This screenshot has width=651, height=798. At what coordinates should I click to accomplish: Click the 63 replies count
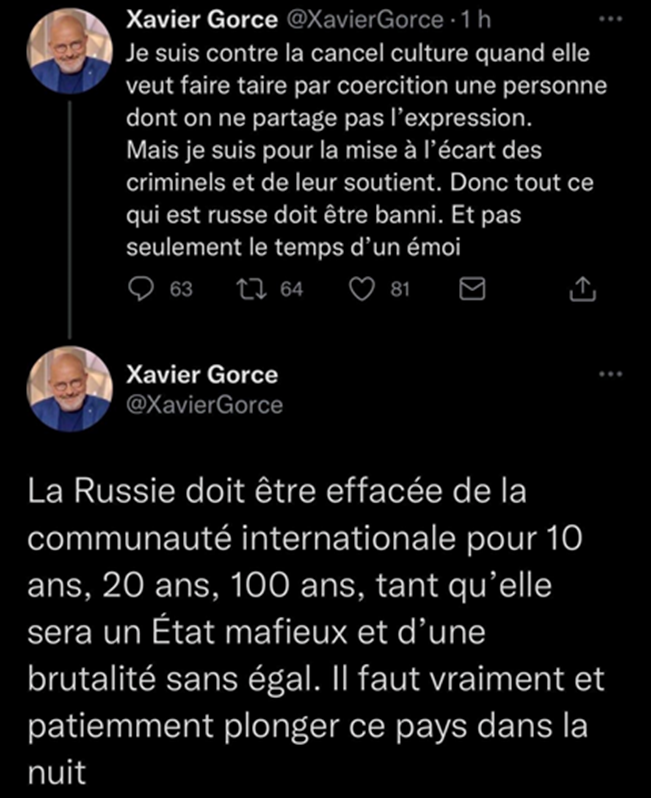click(x=181, y=290)
